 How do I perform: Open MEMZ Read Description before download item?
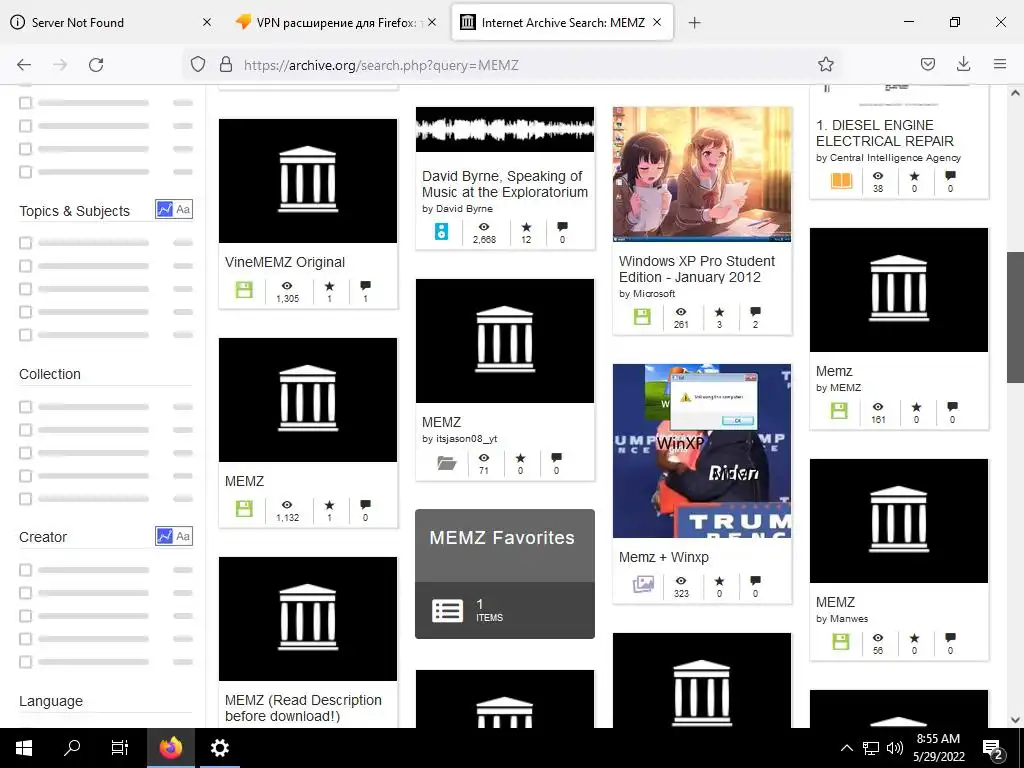click(303, 708)
